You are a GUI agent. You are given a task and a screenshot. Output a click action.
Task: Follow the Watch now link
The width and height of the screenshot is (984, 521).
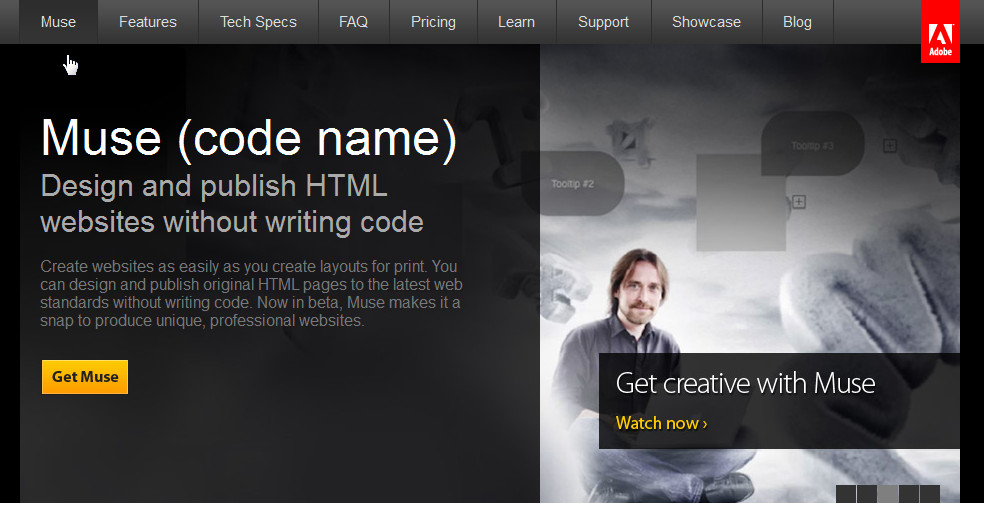pos(661,423)
